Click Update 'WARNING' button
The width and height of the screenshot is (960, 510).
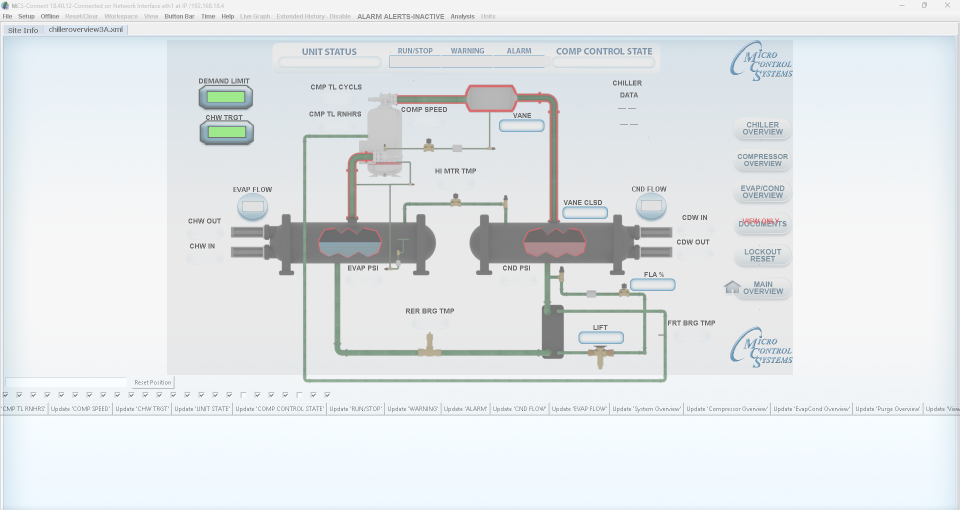pyautogui.click(x=413, y=408)
